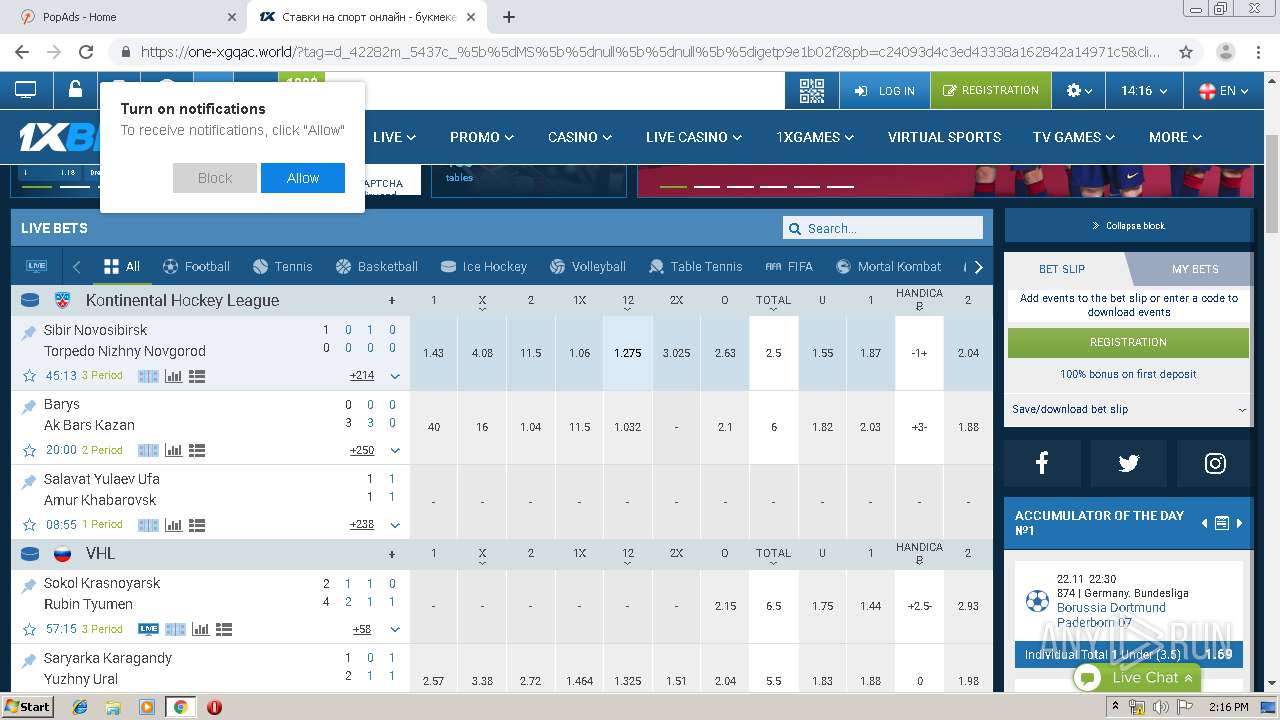Open the TV GAMES menu
The width and height of the screenshot is (1280, 720).
[x=1073, y=137]
